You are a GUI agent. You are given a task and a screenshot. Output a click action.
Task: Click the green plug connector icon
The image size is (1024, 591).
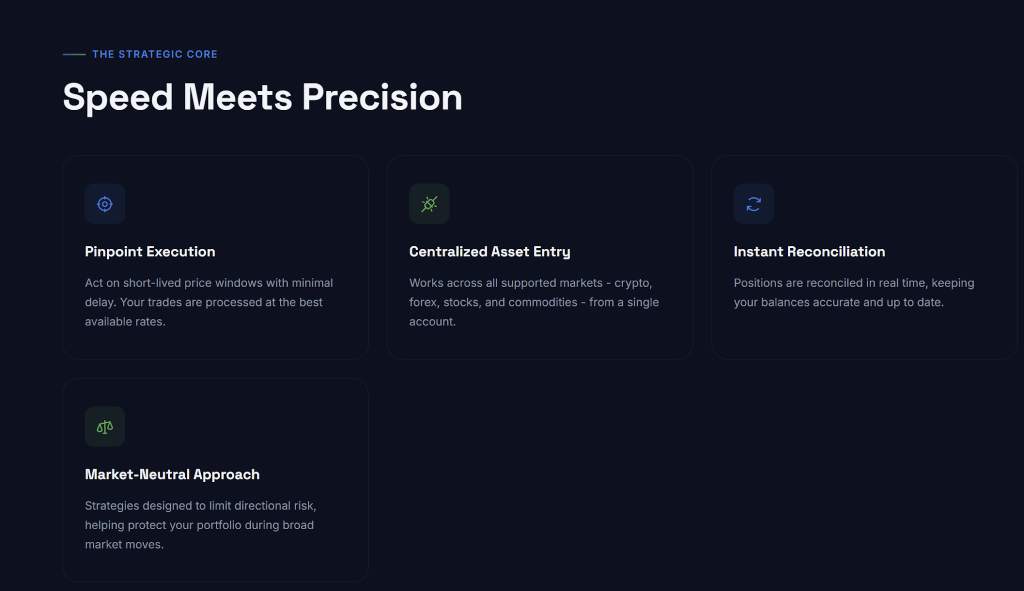pyautogui.click(x=429, y=204)
